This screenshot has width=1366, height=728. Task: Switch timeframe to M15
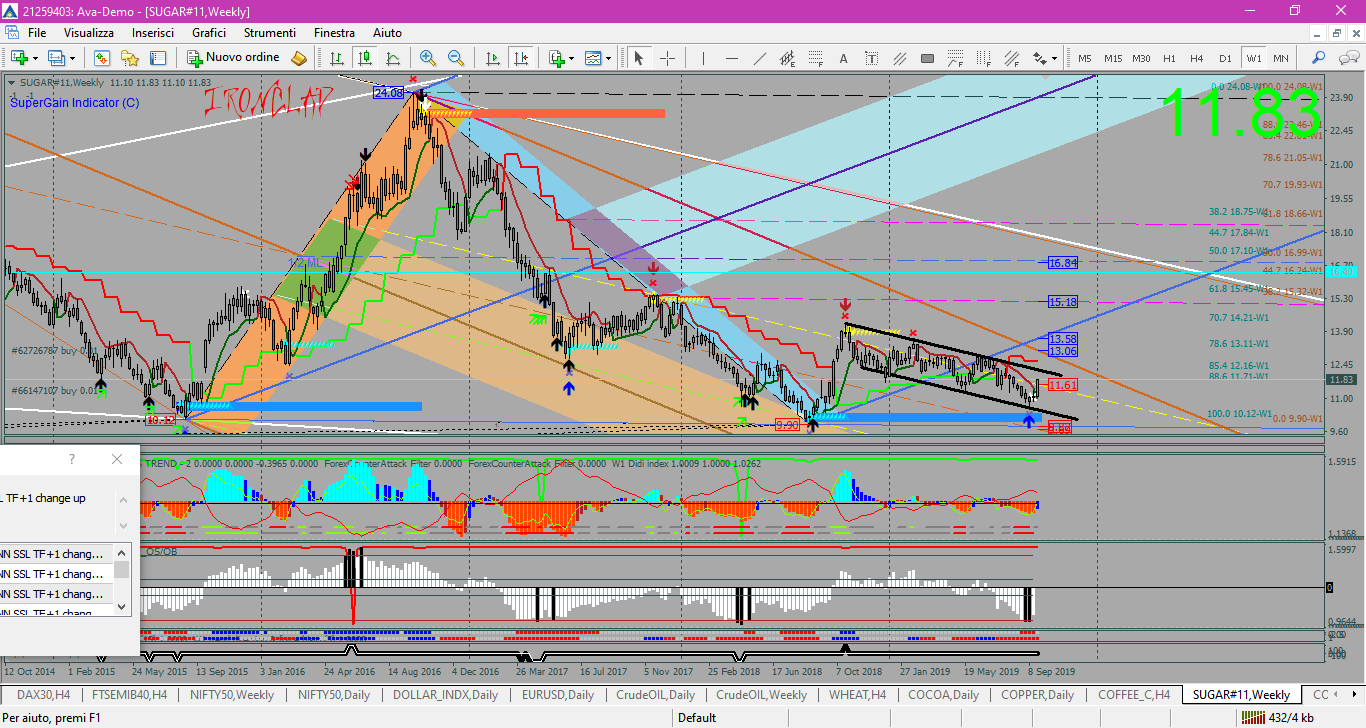[1113, 58]
